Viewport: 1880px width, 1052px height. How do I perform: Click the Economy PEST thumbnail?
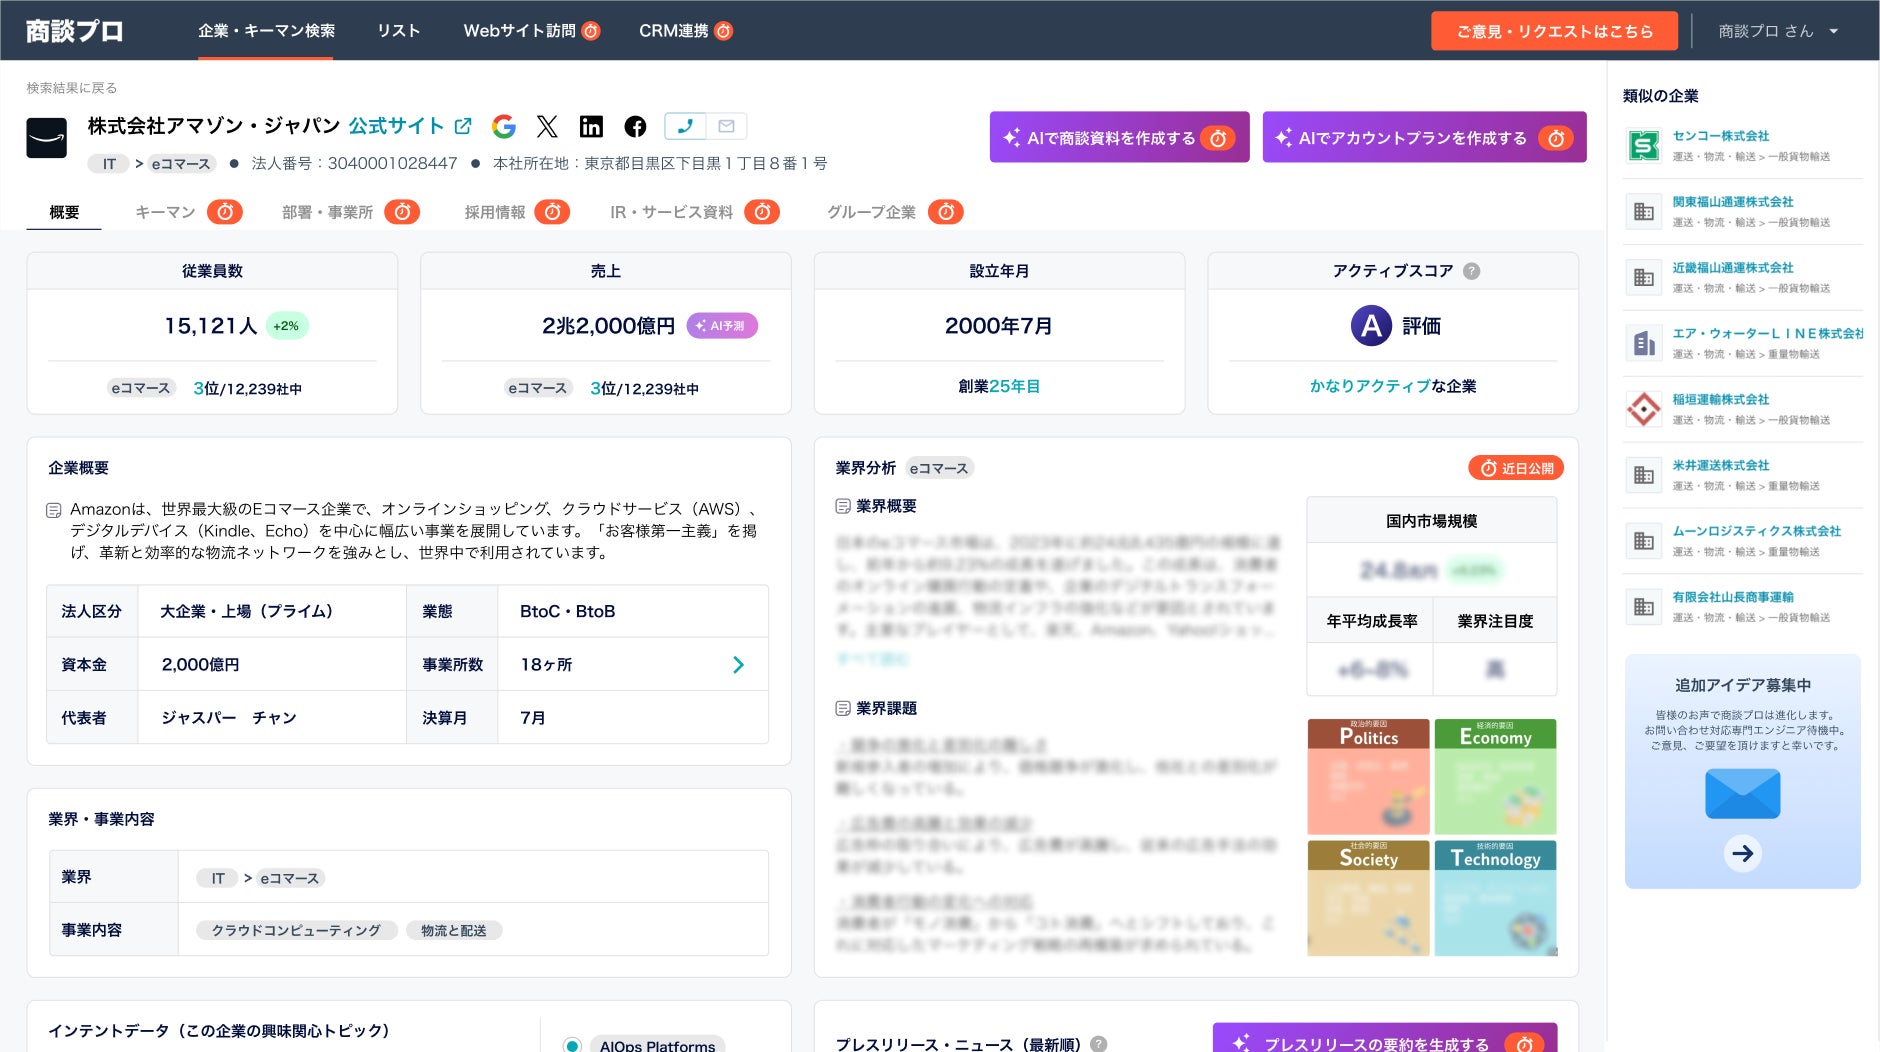(x=1495, y=776)
